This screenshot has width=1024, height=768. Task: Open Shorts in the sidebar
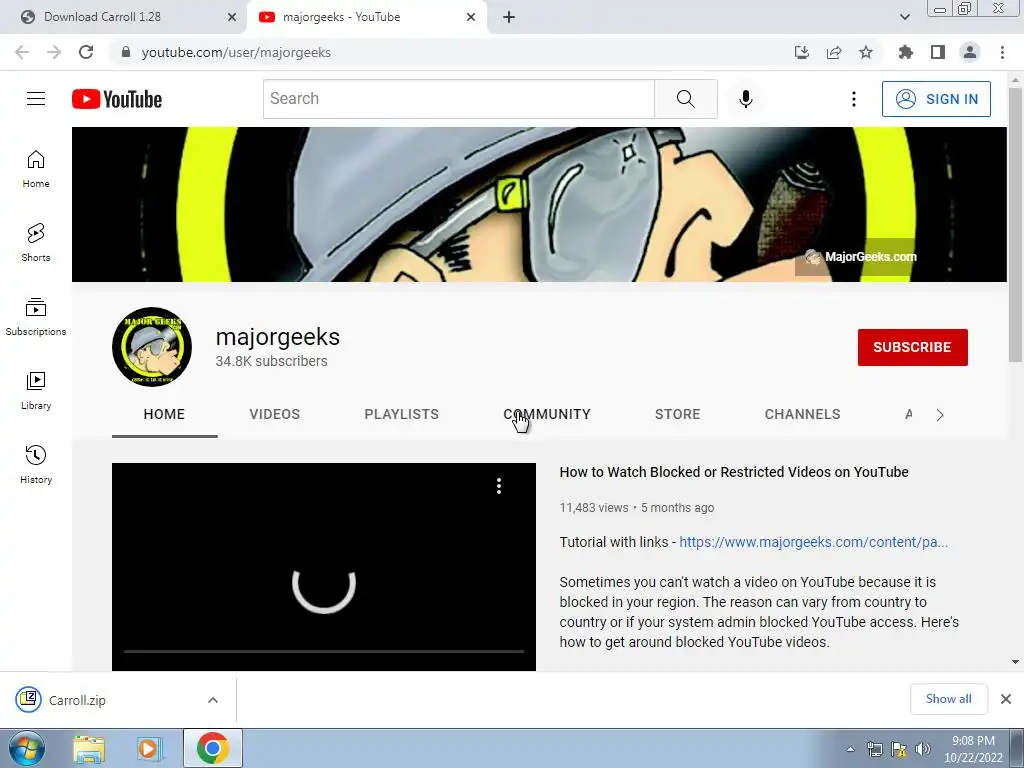click(x=36, y=243)
